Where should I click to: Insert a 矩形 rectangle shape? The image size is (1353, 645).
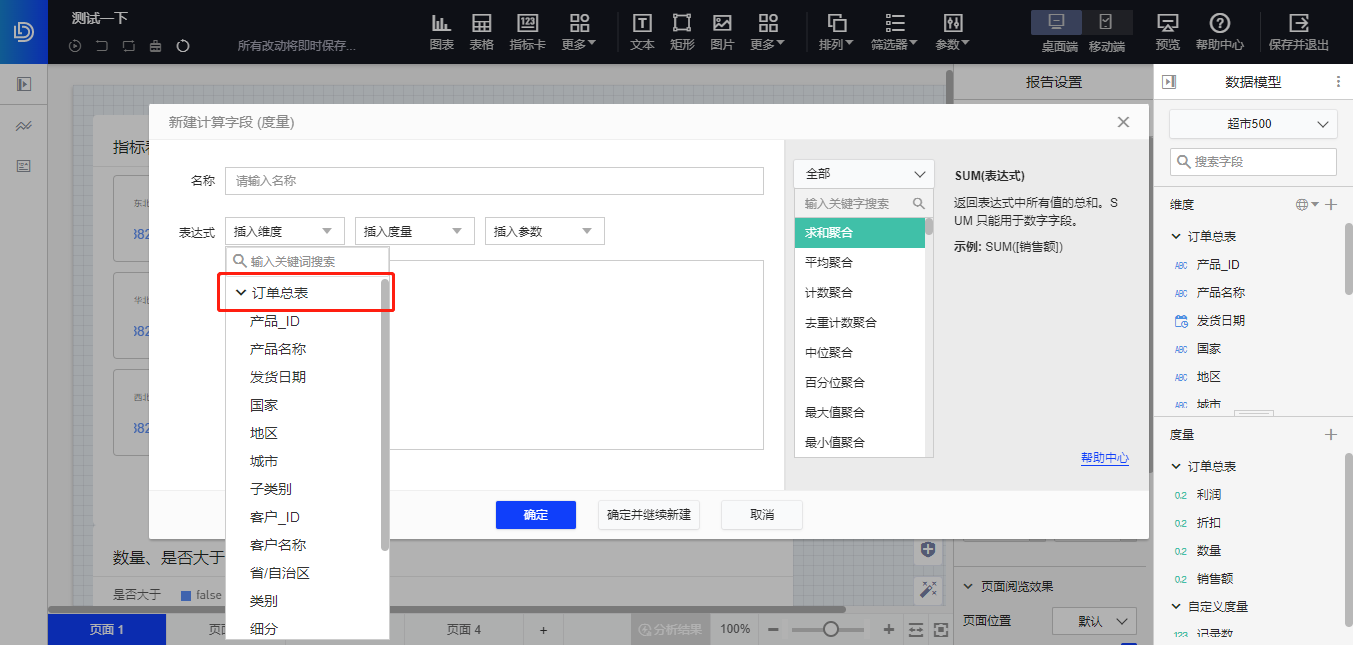click(681, 30)
